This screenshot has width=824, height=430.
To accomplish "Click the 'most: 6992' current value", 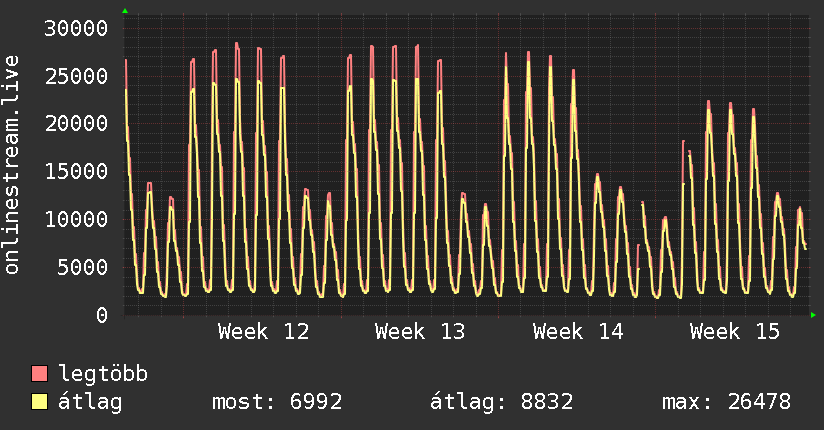I will 277,402.
